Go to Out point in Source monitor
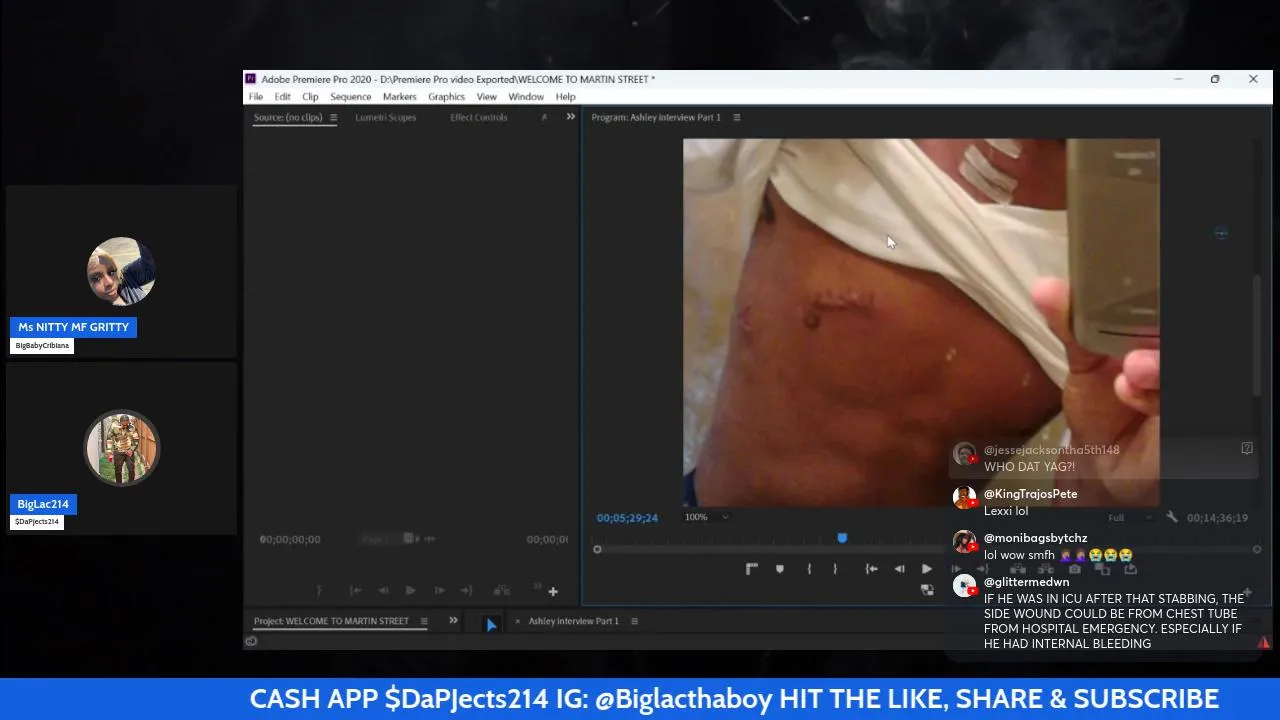This screenshot has width=1280, height=720. coord(466,591)
